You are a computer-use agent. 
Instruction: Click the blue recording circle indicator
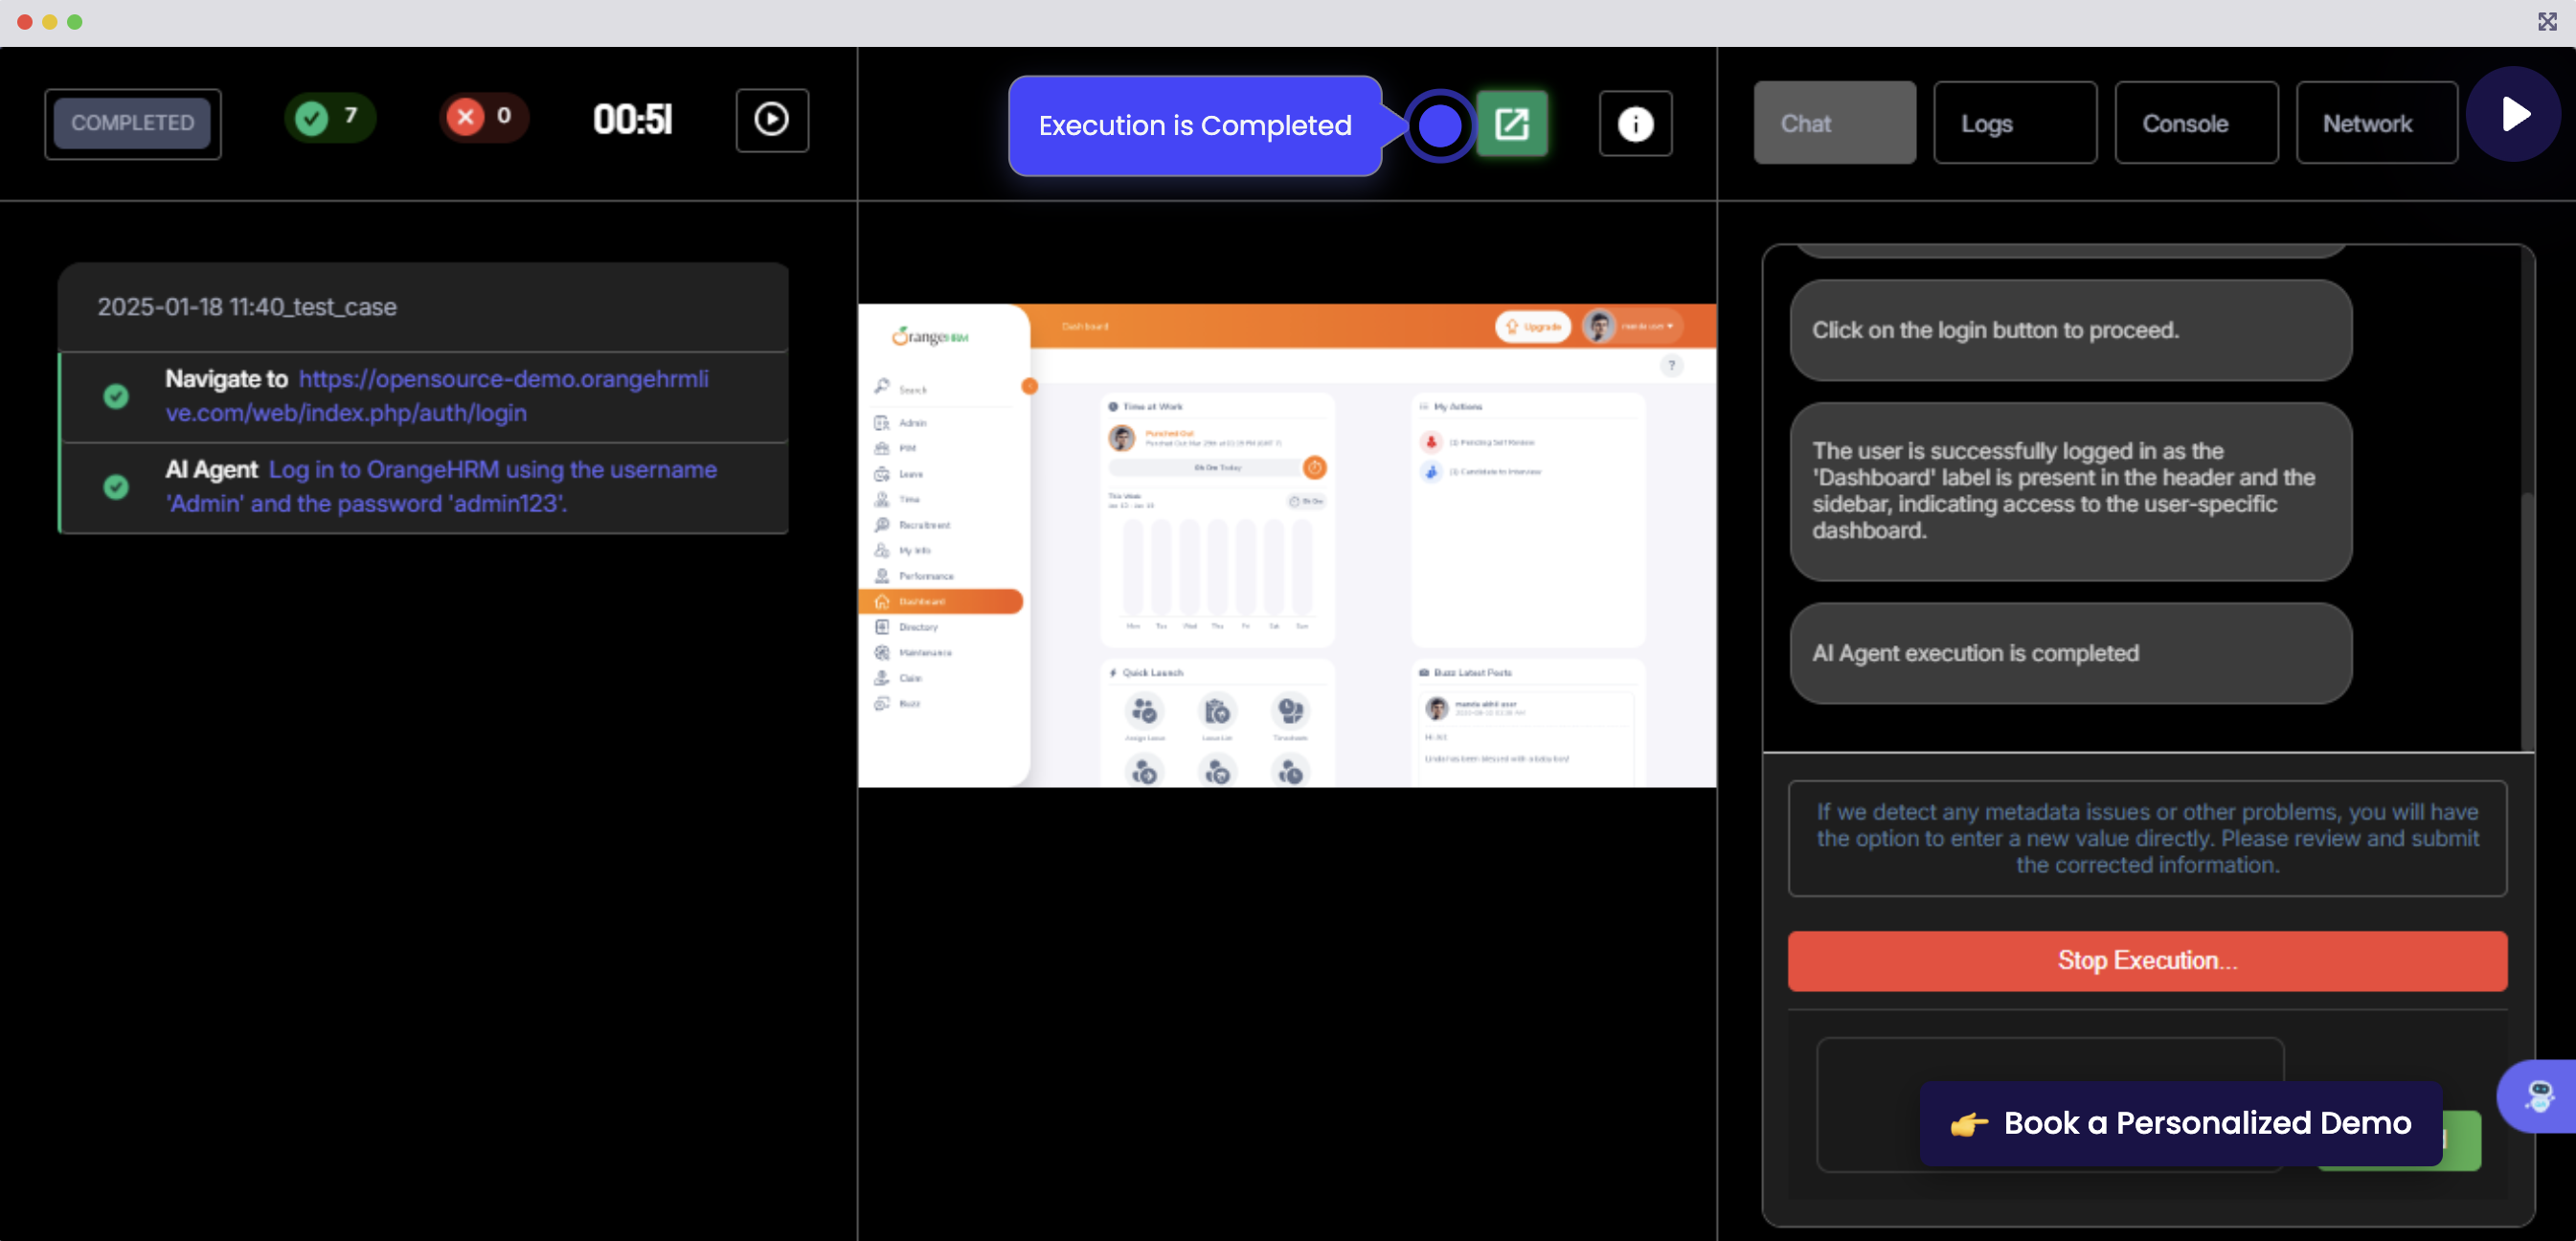pos(1439,126)
